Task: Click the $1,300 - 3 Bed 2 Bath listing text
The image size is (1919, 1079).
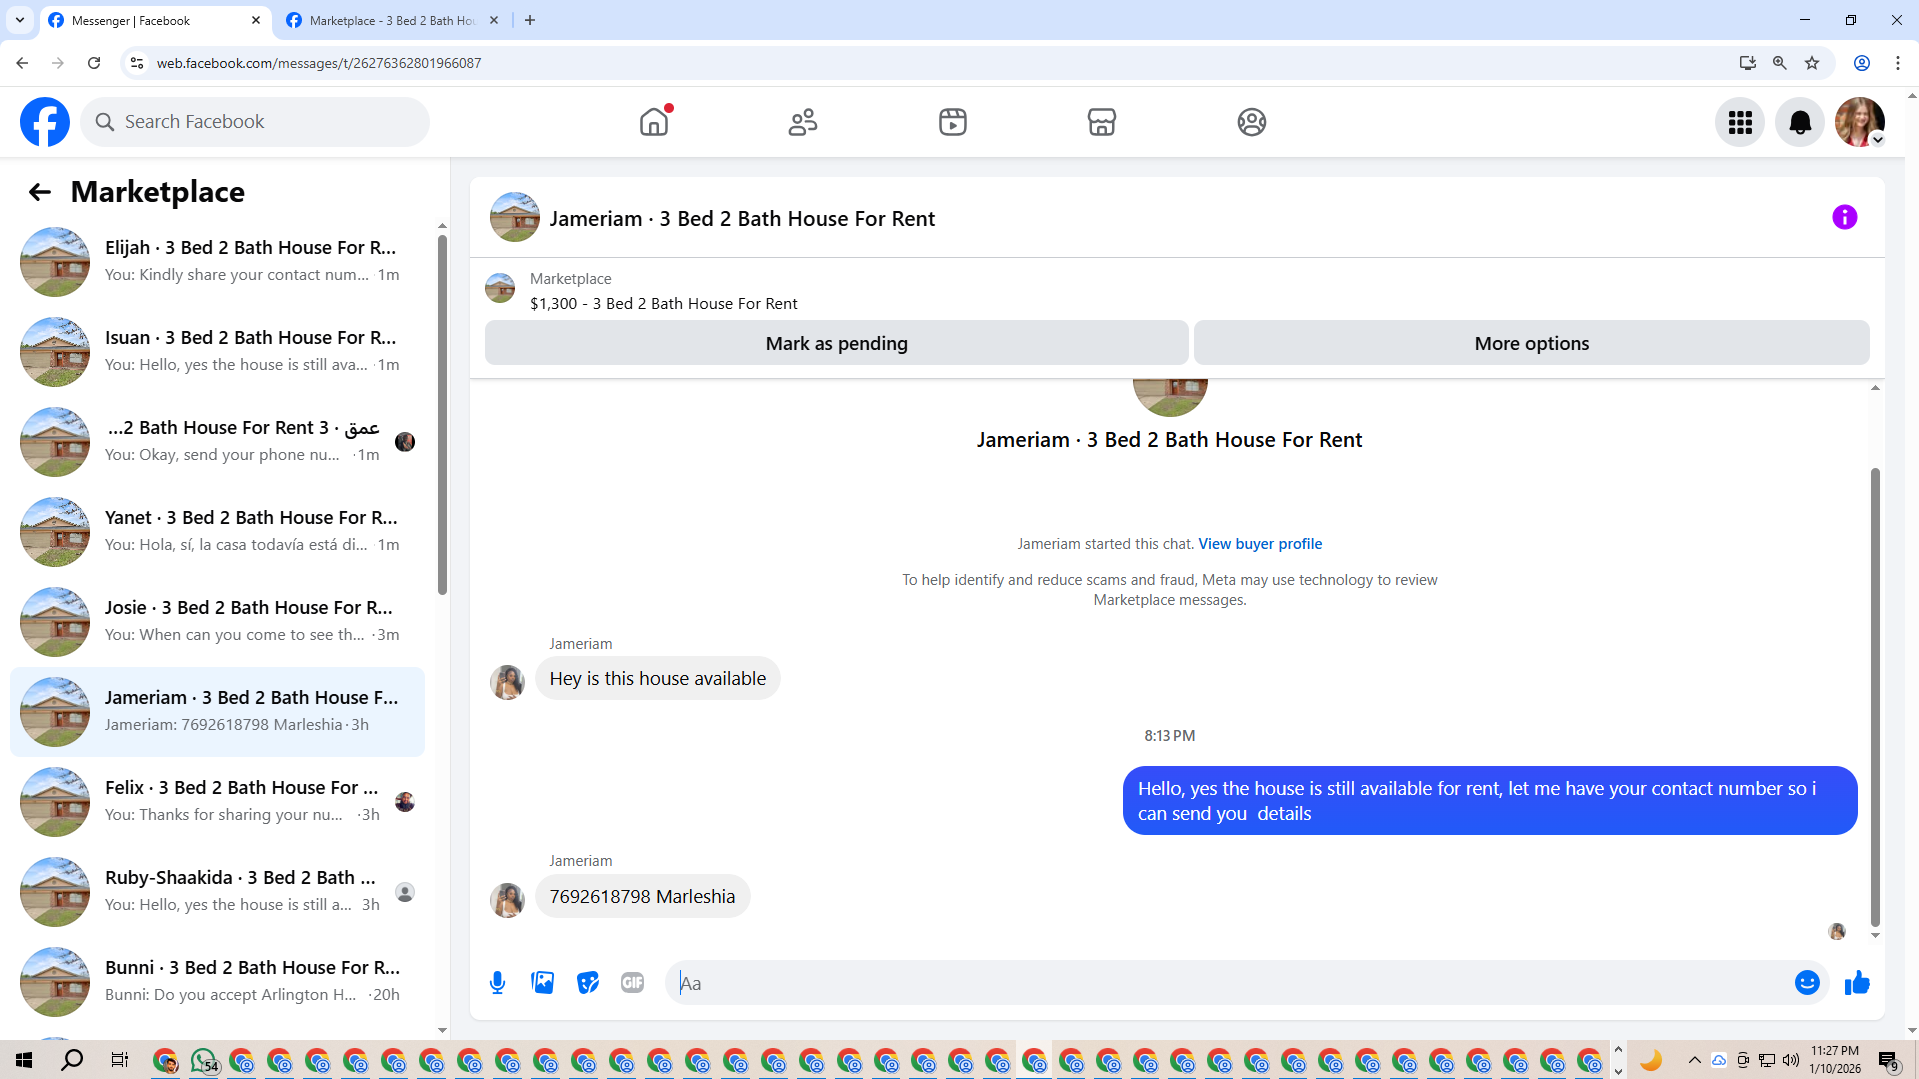Action: (x=663, y=304)
